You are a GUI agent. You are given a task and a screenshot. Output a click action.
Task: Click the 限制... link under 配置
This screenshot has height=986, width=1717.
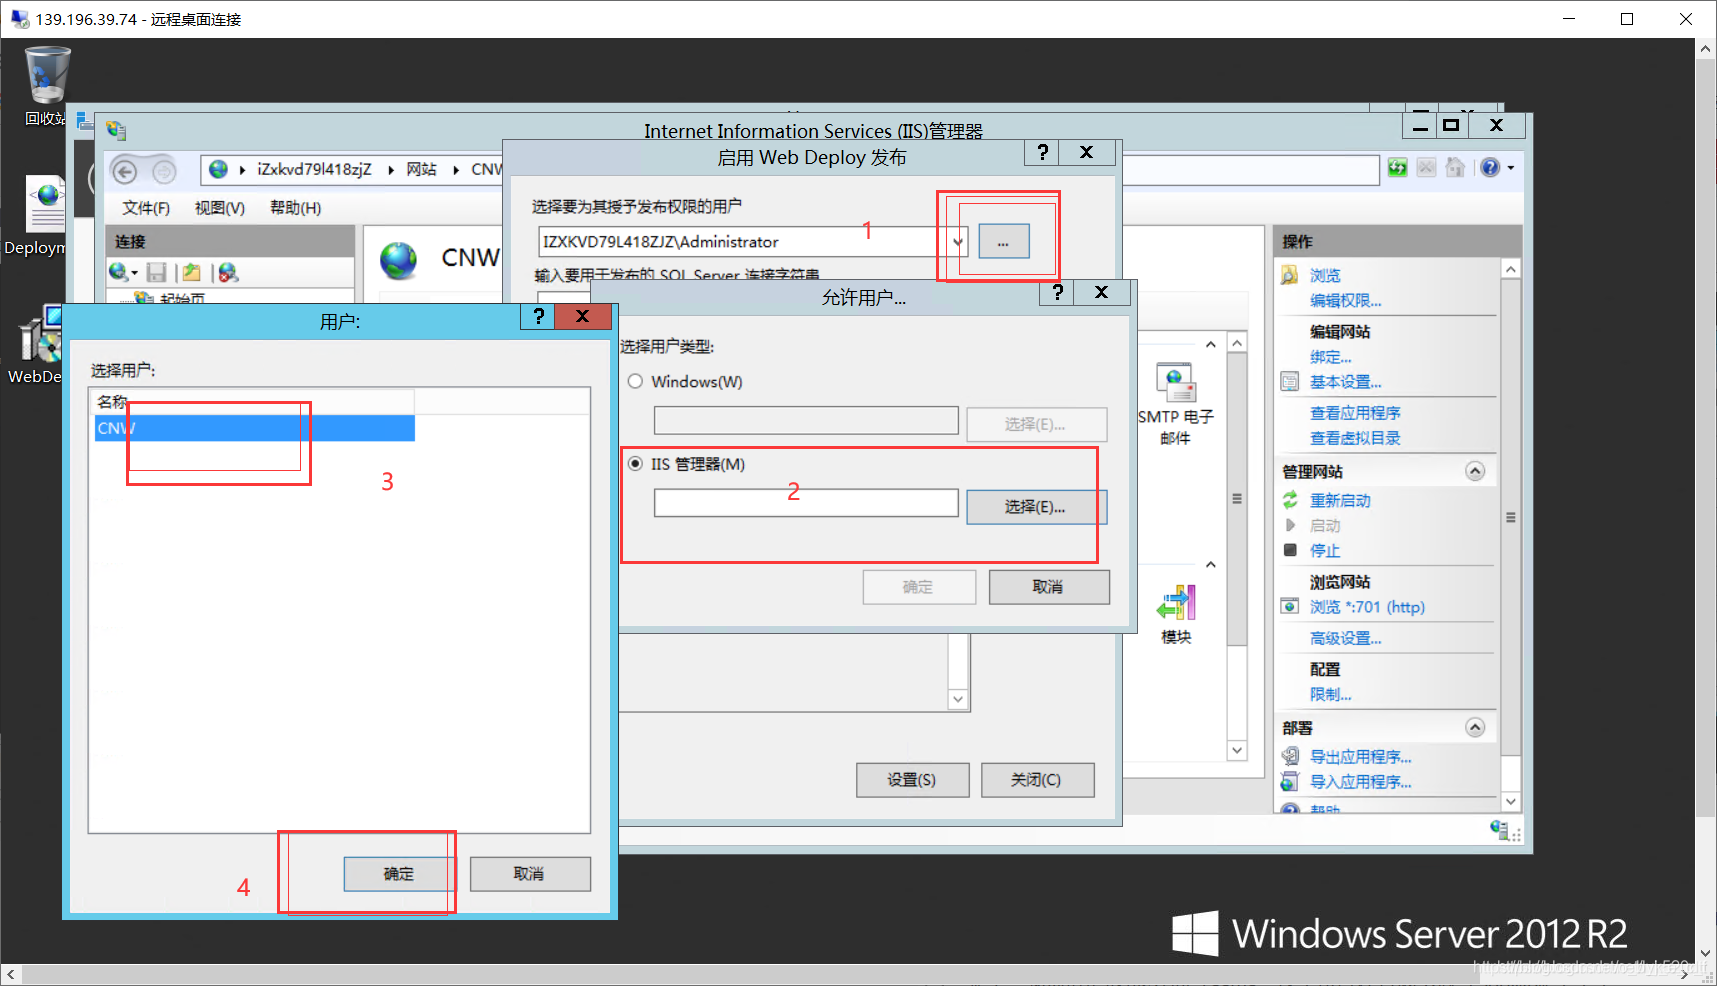click(x=1331, y=694)
